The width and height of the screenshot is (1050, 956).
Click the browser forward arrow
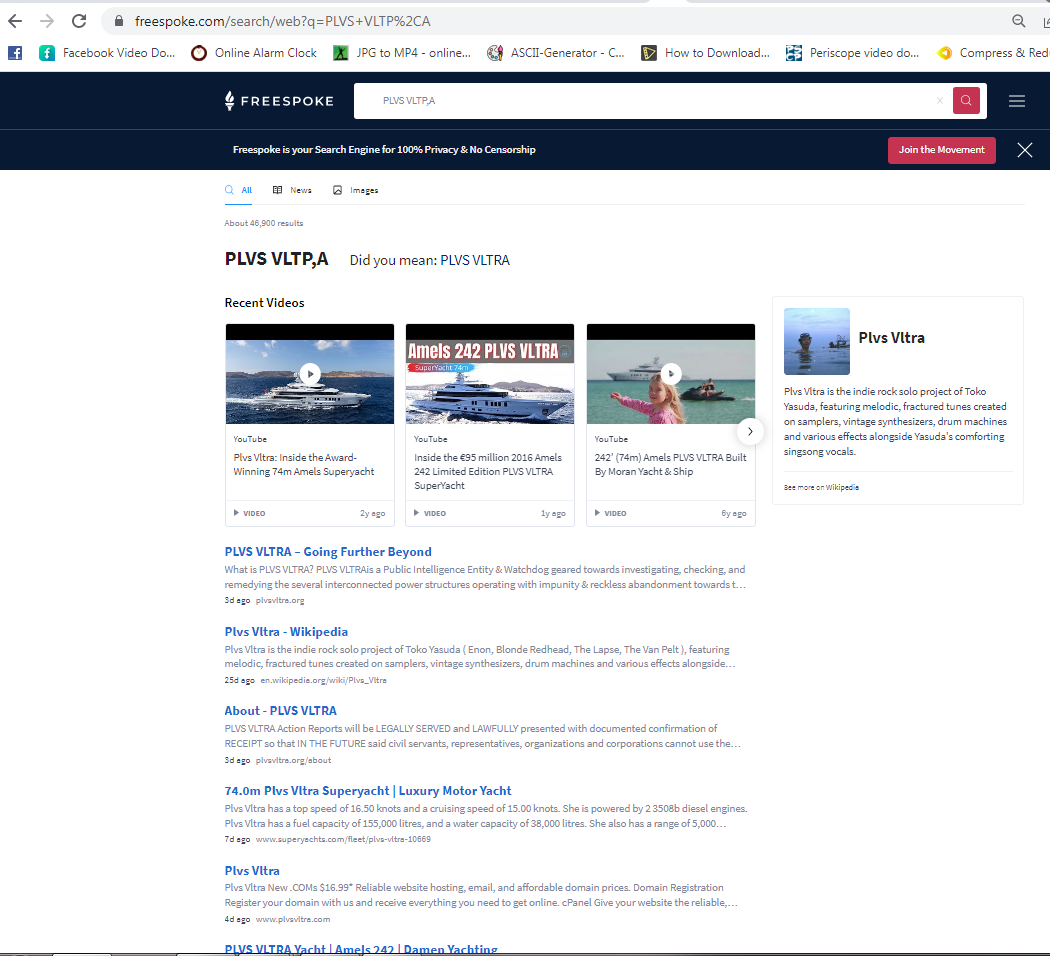point(46,21)
